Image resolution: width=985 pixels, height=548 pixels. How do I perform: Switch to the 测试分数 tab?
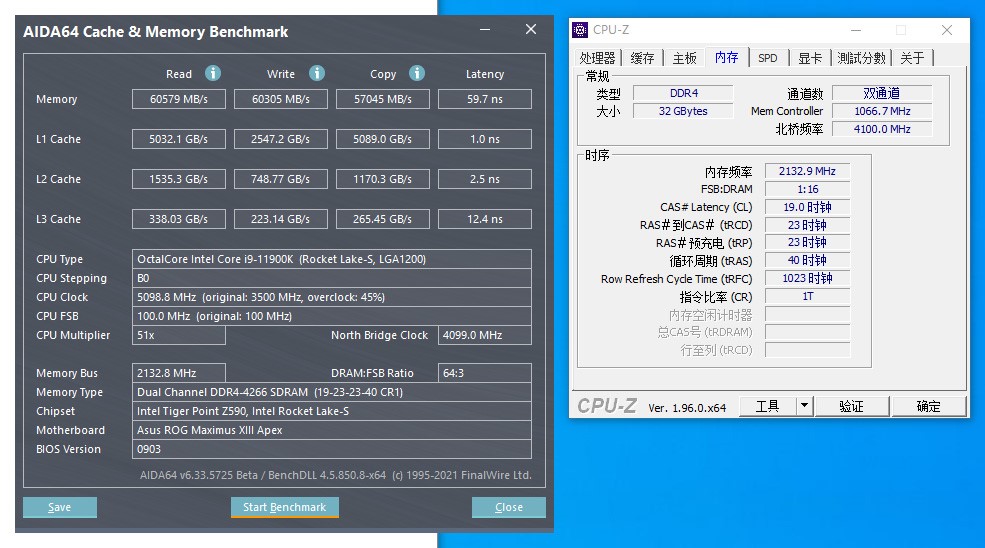[861, 58]
